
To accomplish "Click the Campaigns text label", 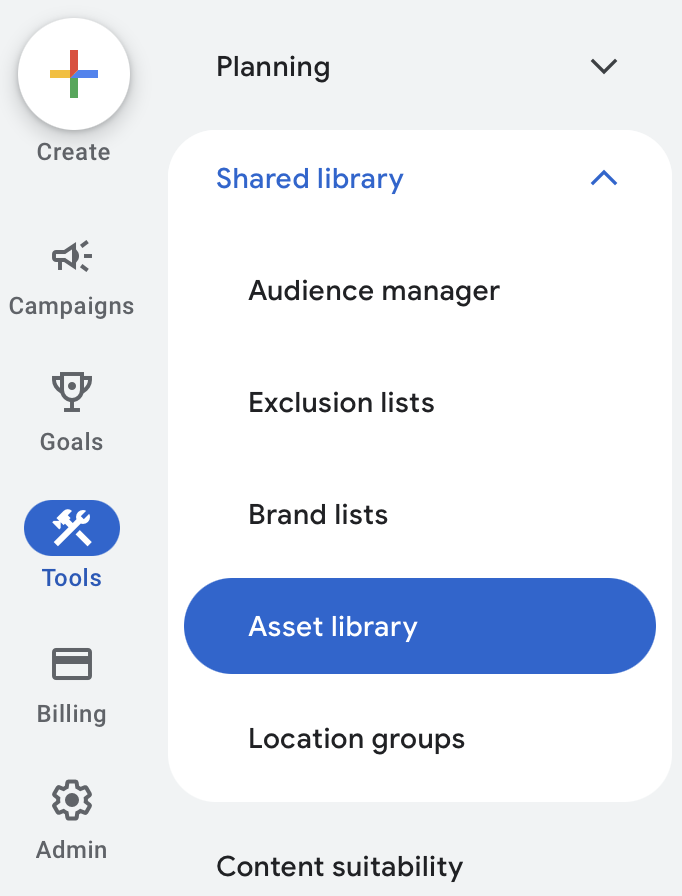I will [71, 307].
